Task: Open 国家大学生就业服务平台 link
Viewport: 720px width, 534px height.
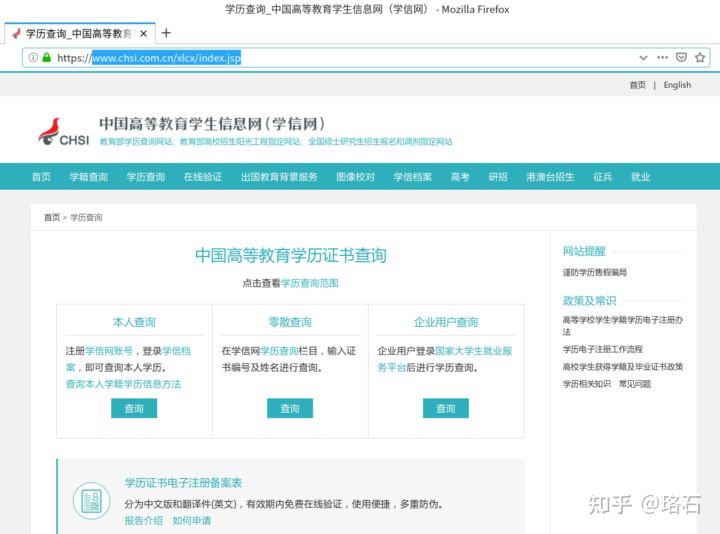Action: click(473, 351)
